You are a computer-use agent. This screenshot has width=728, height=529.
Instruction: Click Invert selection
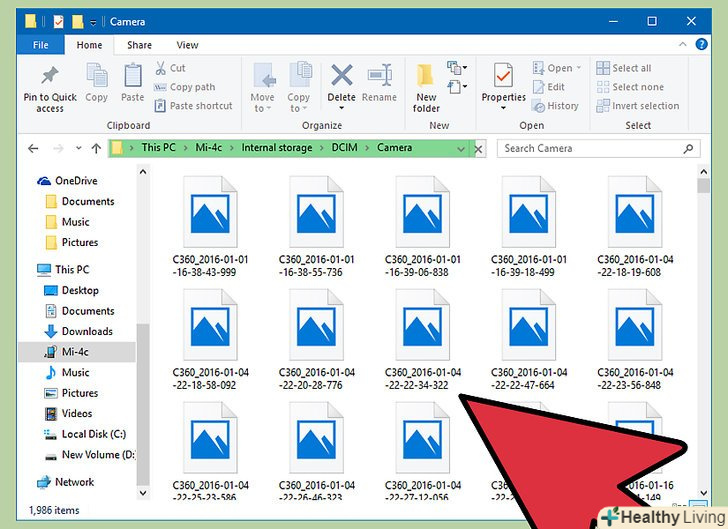(x=638, y=106)
